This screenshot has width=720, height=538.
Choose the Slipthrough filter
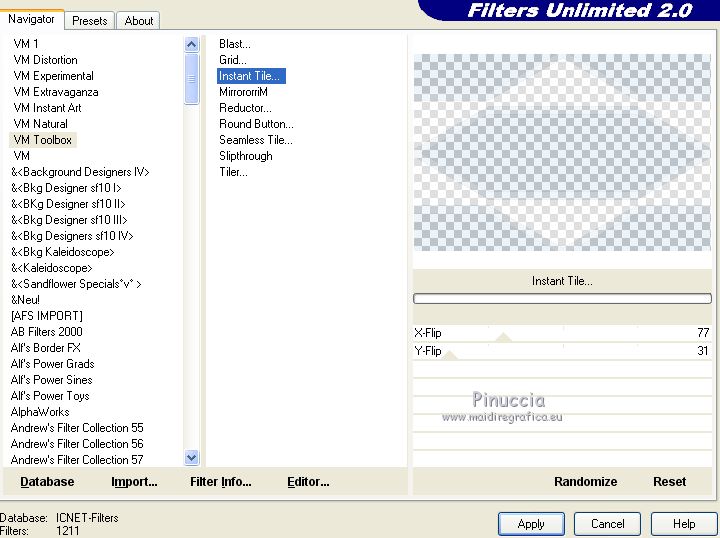coord(246,156)
